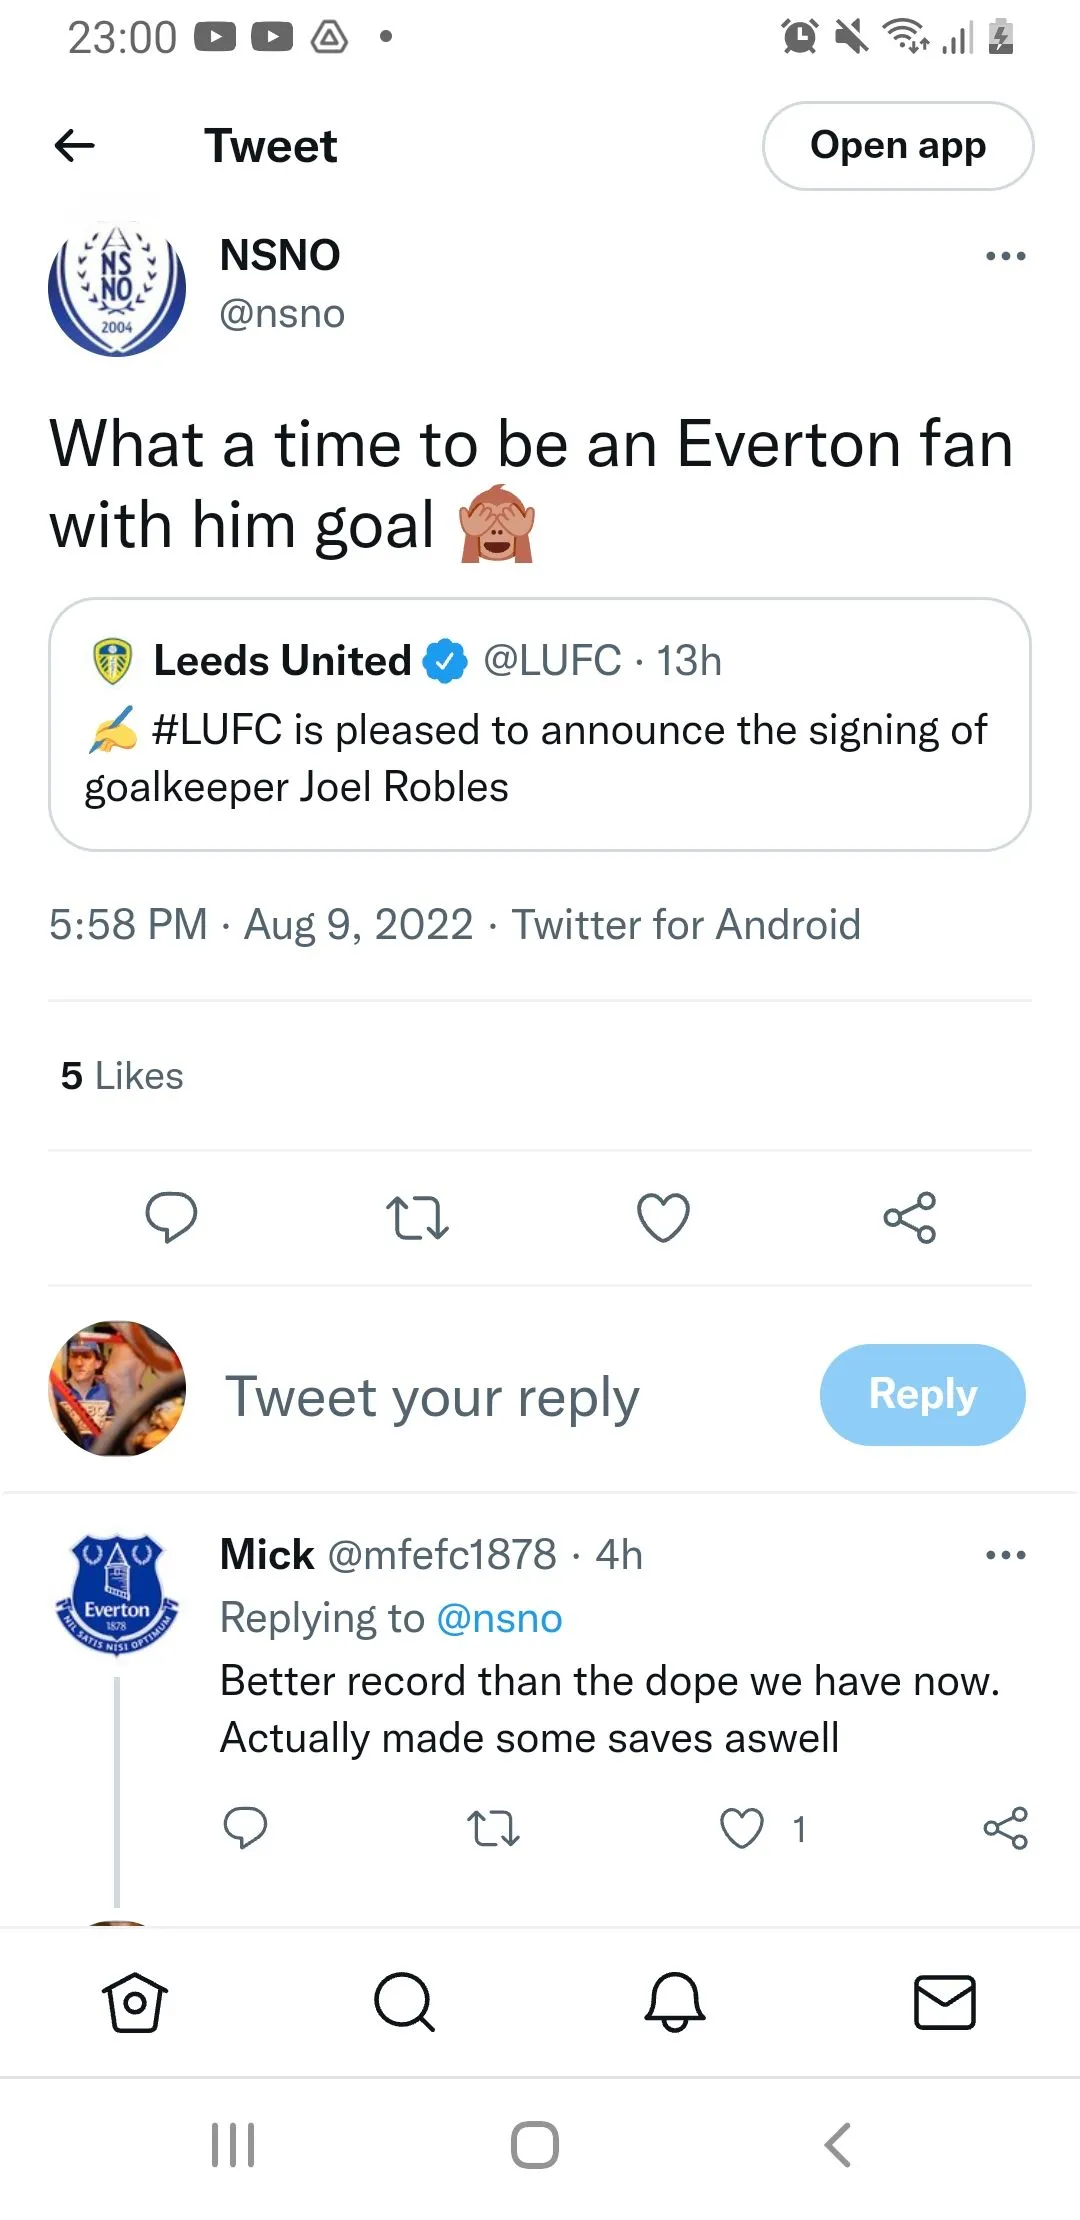1080x2220 pixels.
Task: Tap the reply bubble under NSNO's tweet
Action: 171,1217
